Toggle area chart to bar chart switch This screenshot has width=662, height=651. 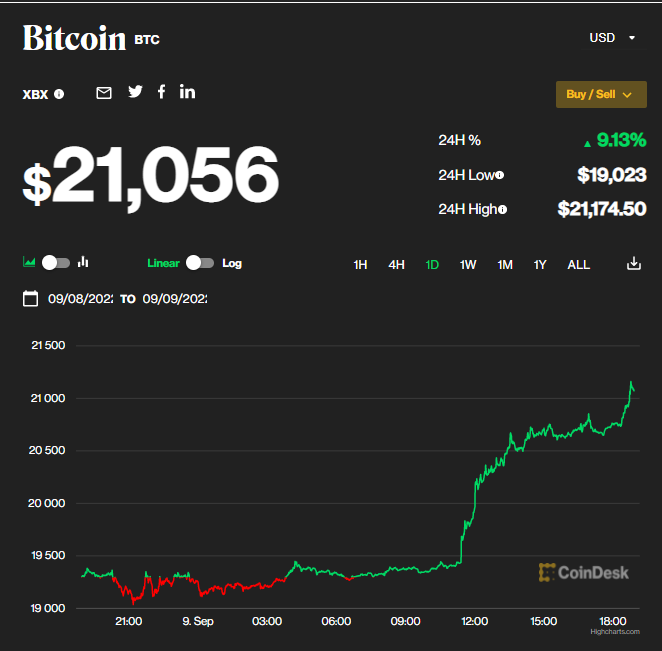pos(56,263)
